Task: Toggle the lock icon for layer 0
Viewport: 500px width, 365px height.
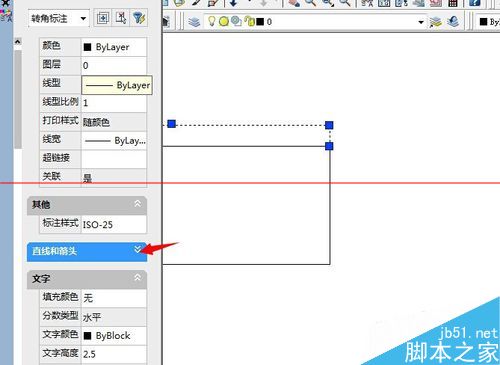Action: (x=249, y=22)
